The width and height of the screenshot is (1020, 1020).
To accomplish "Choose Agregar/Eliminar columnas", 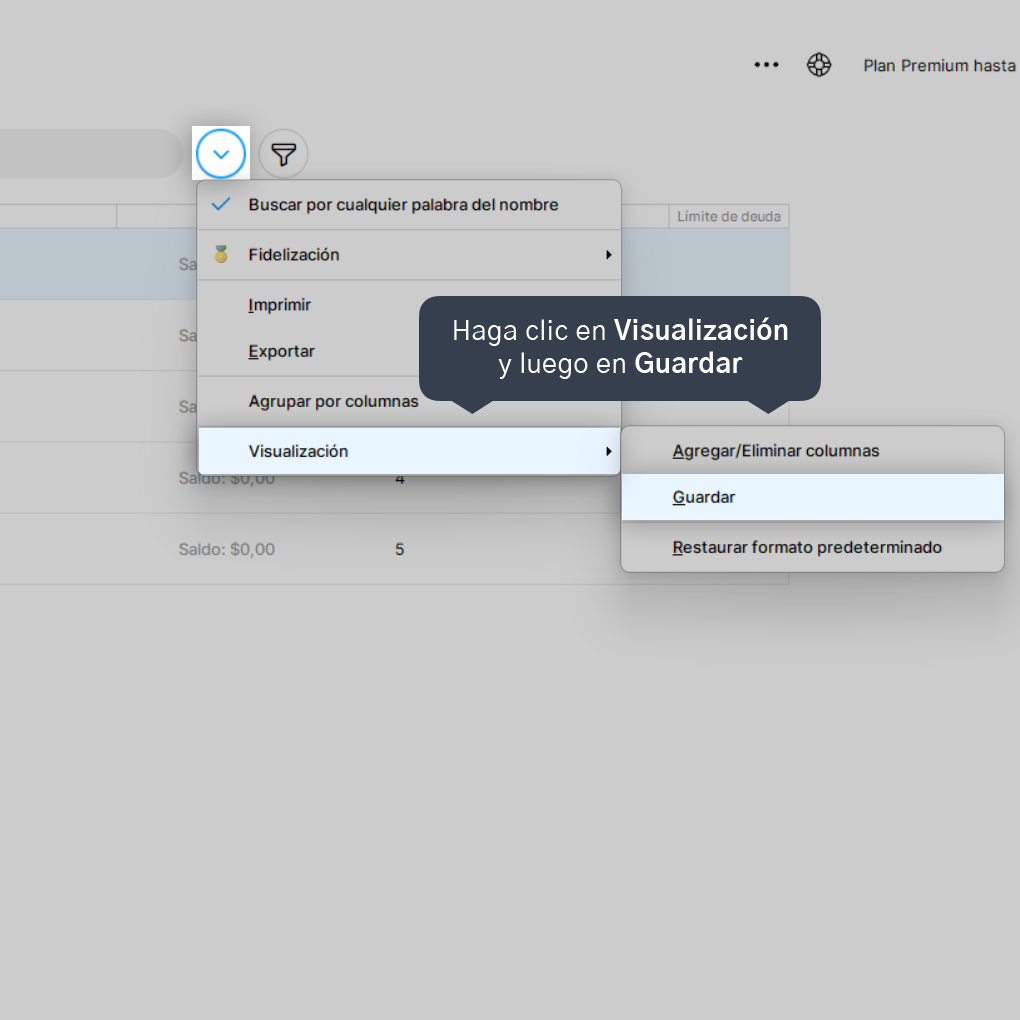I will point(812,451).
